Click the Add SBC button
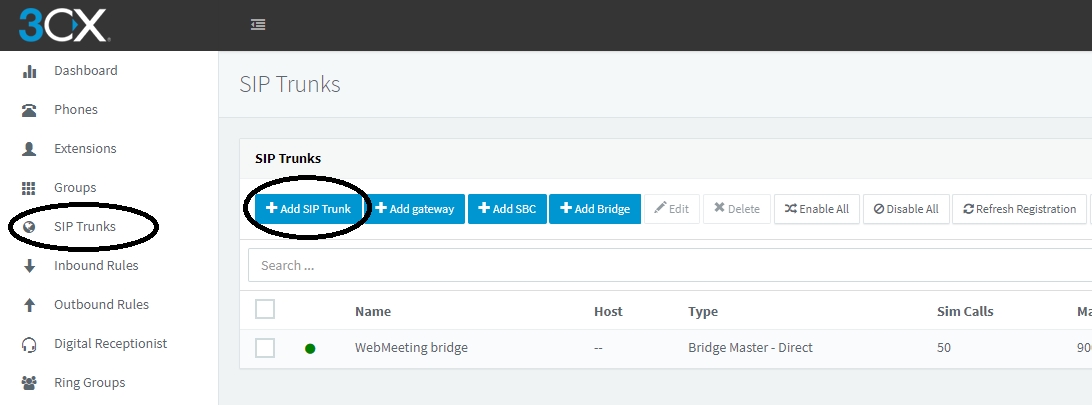 (507, 209)
